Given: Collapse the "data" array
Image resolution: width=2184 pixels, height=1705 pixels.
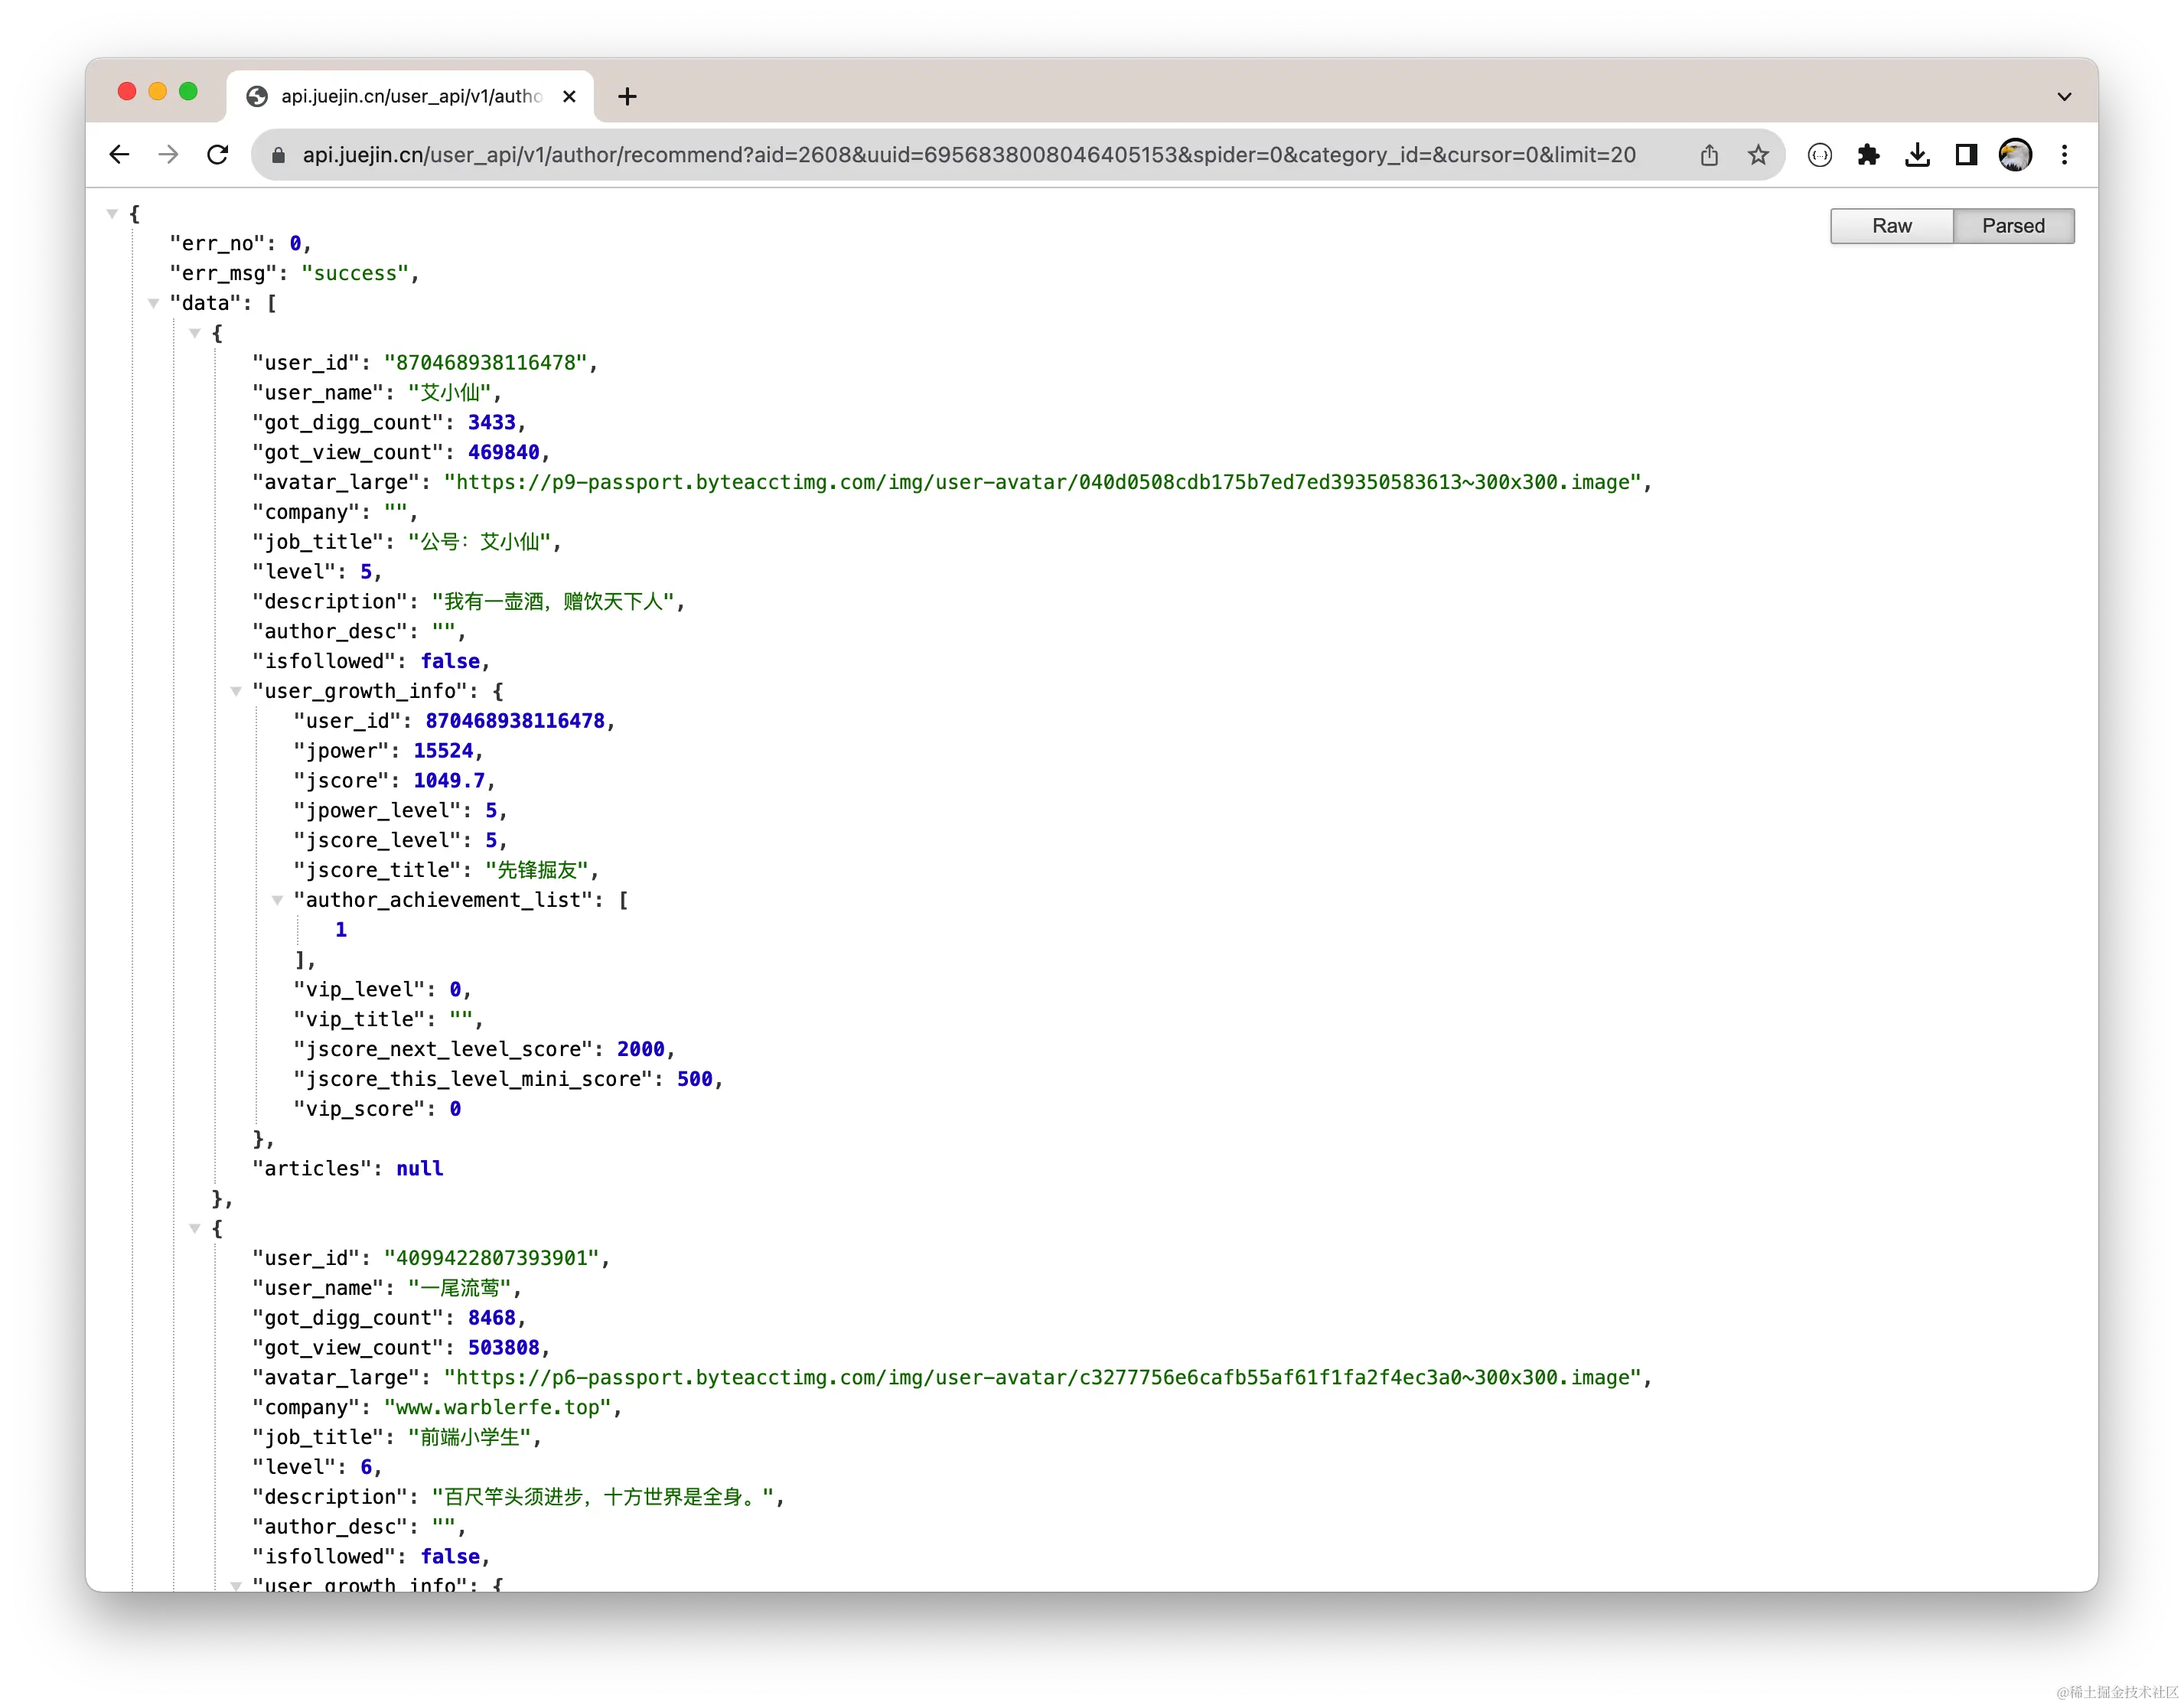Looking at the screenshot, I should click(153, 303).
